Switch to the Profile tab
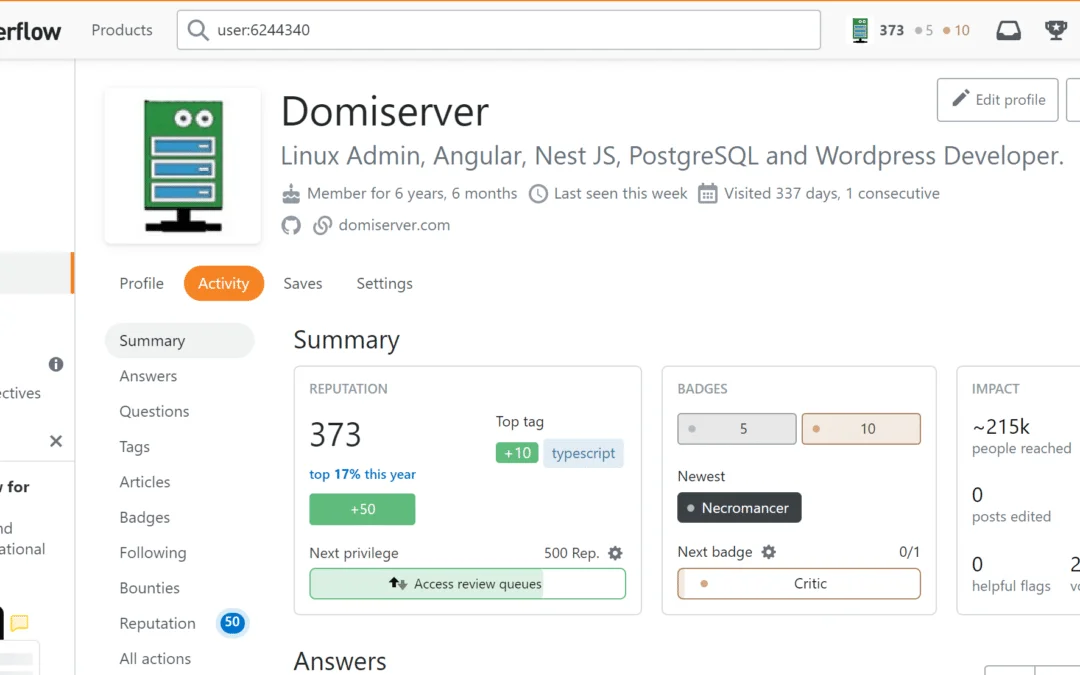The image size is (1080, 675). [141, 283]
